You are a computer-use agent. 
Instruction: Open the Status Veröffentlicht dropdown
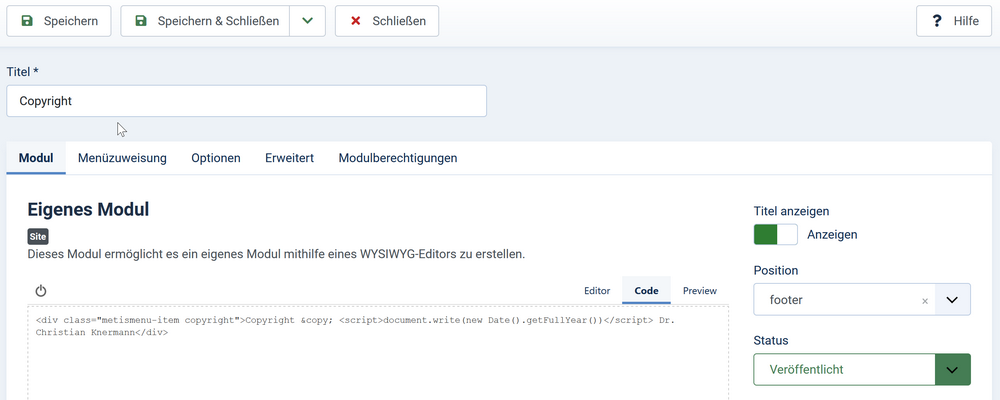(862, 369)
